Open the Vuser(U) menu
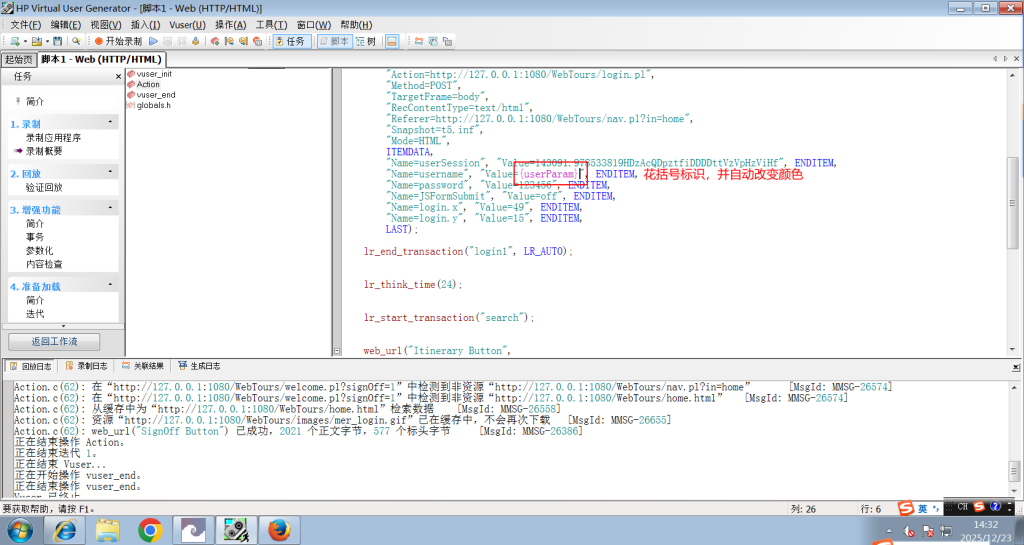This screenshot has width=1024, height=545. click(186, 24)
